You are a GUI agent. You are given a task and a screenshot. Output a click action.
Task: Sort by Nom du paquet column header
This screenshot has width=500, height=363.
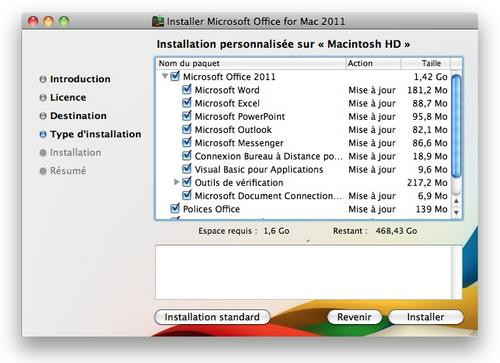click(251, 63)
